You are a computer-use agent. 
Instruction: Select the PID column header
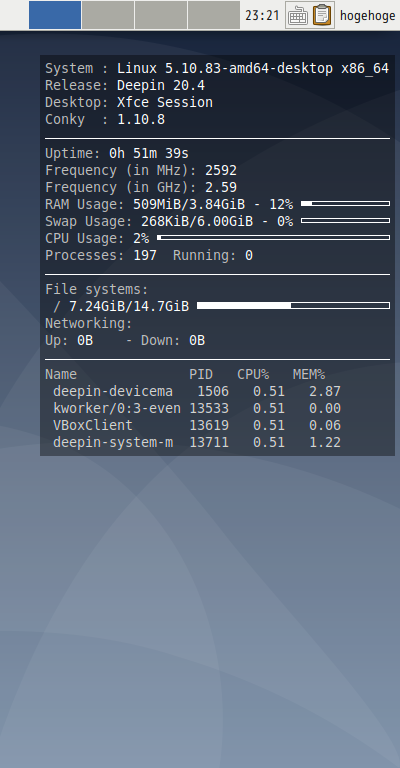click(201, 375)
